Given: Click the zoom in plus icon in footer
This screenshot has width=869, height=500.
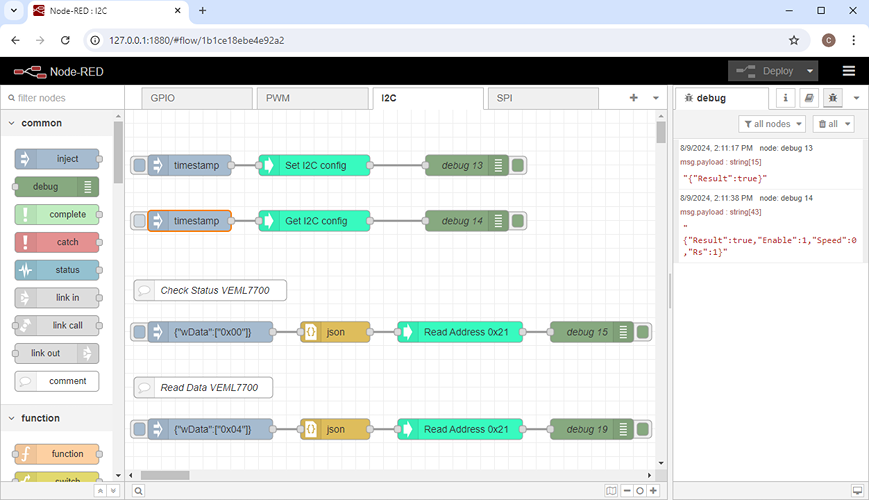Looking at the screenshot, I should (x=653, y=491).
